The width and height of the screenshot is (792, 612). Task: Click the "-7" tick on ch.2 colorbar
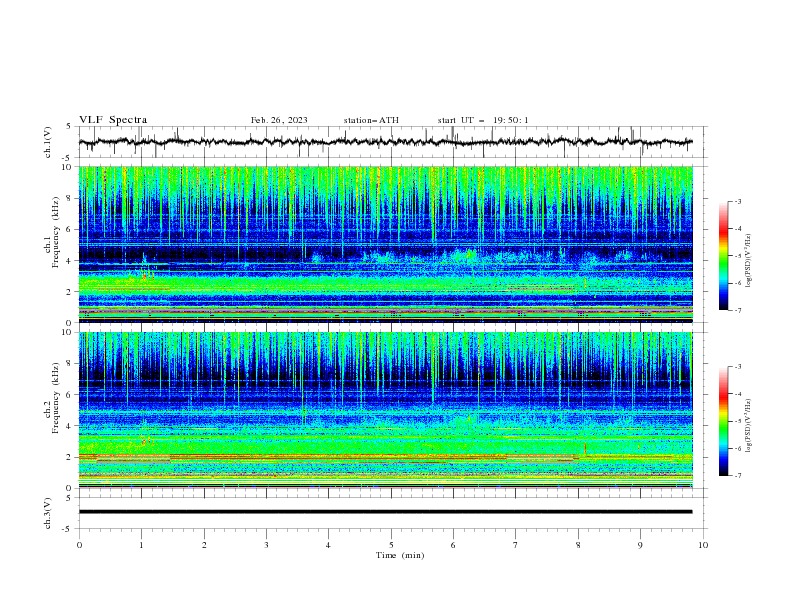click(x=737, y=475)
